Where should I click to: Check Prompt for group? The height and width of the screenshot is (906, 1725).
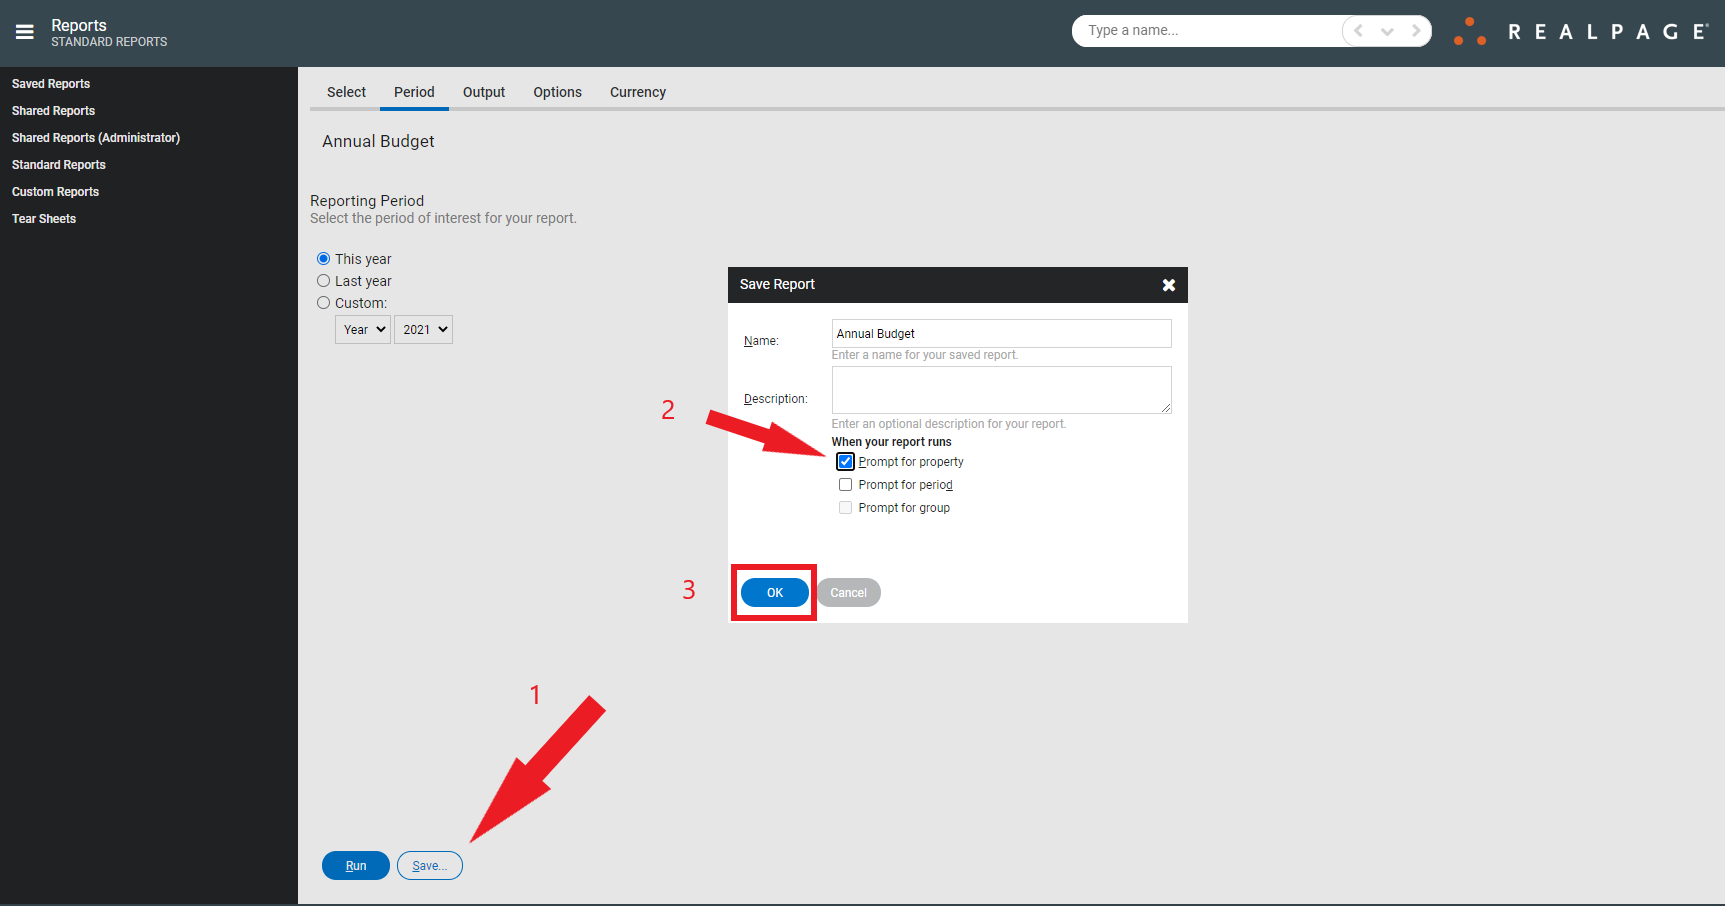tap(845, 508)
